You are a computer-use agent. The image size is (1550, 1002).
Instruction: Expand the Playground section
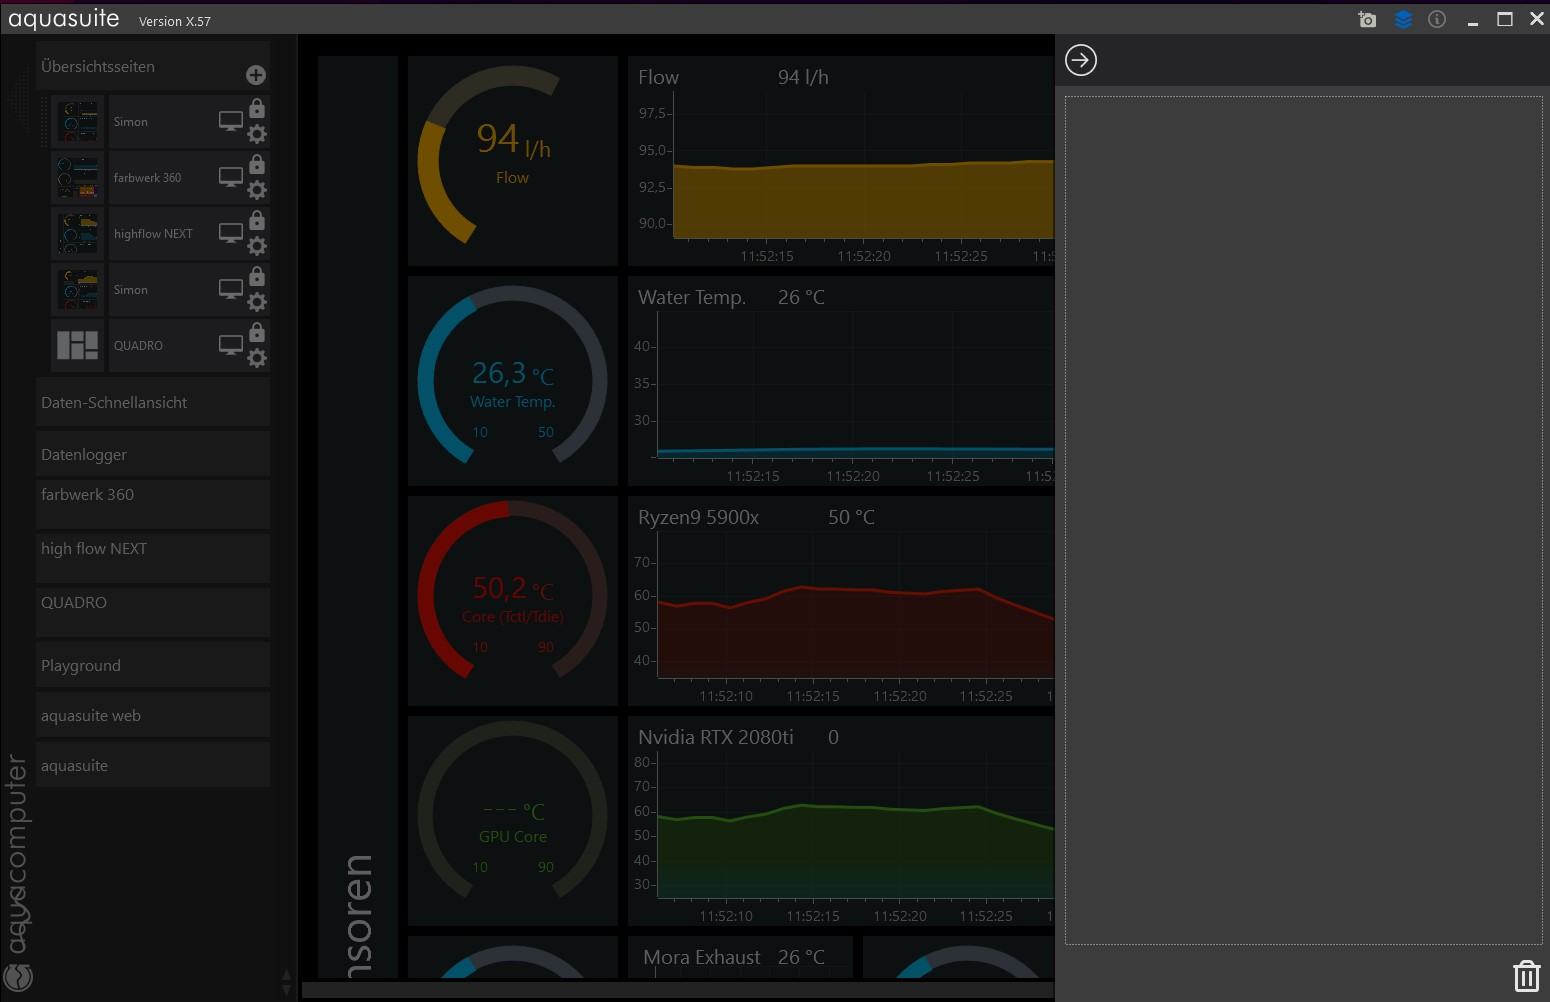[x=153, y=665]
